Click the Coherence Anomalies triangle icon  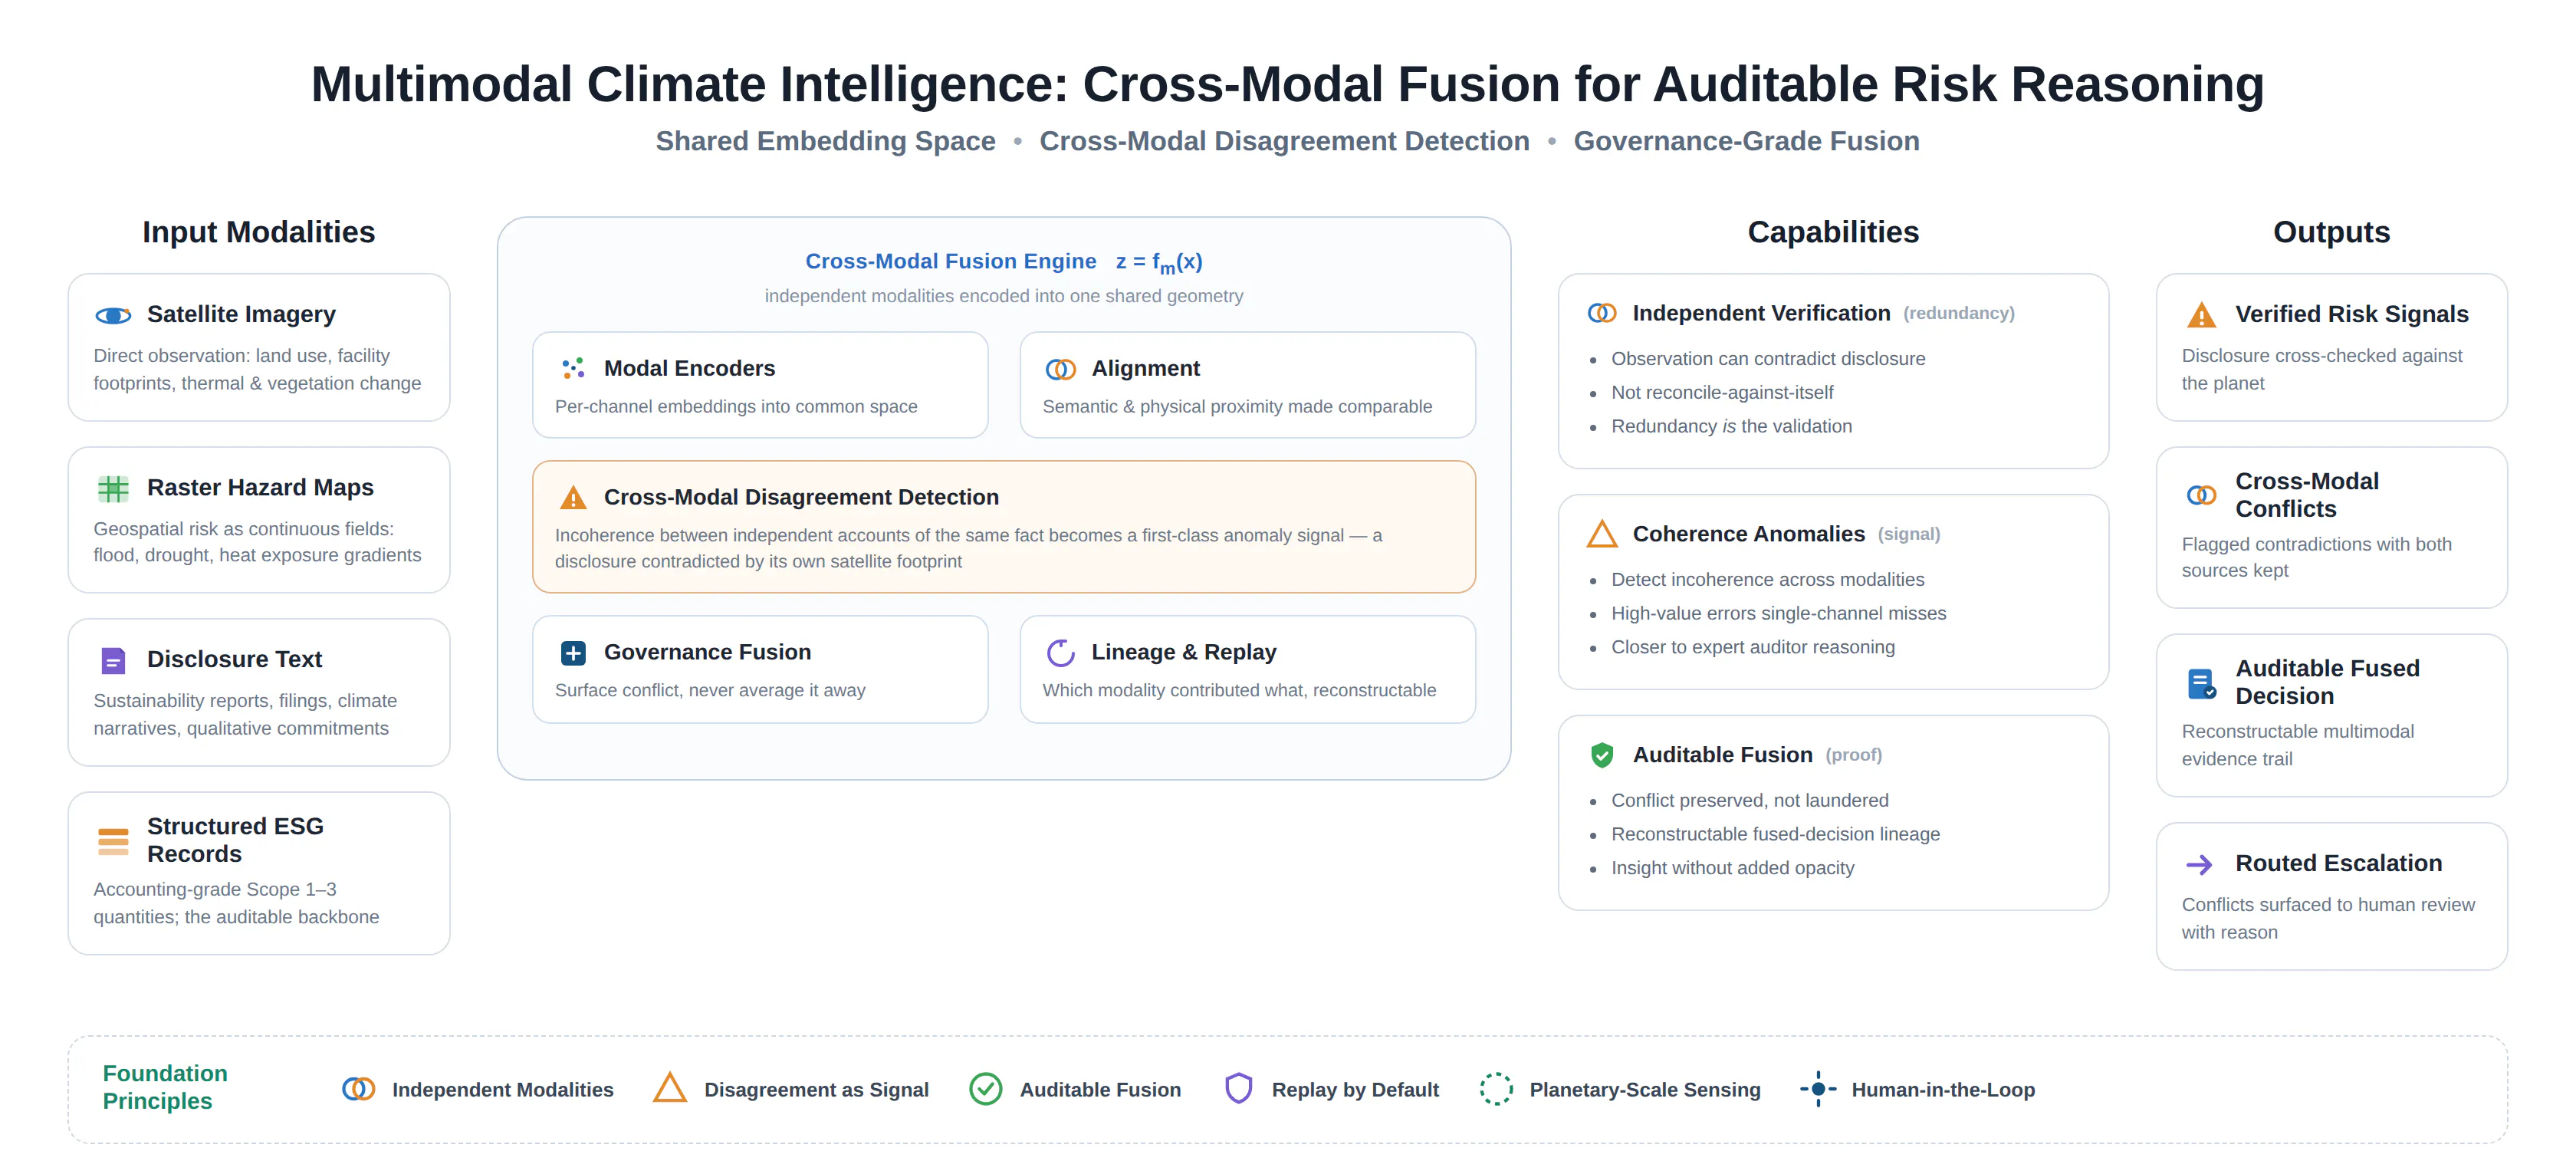click(x=1602, y=534)
